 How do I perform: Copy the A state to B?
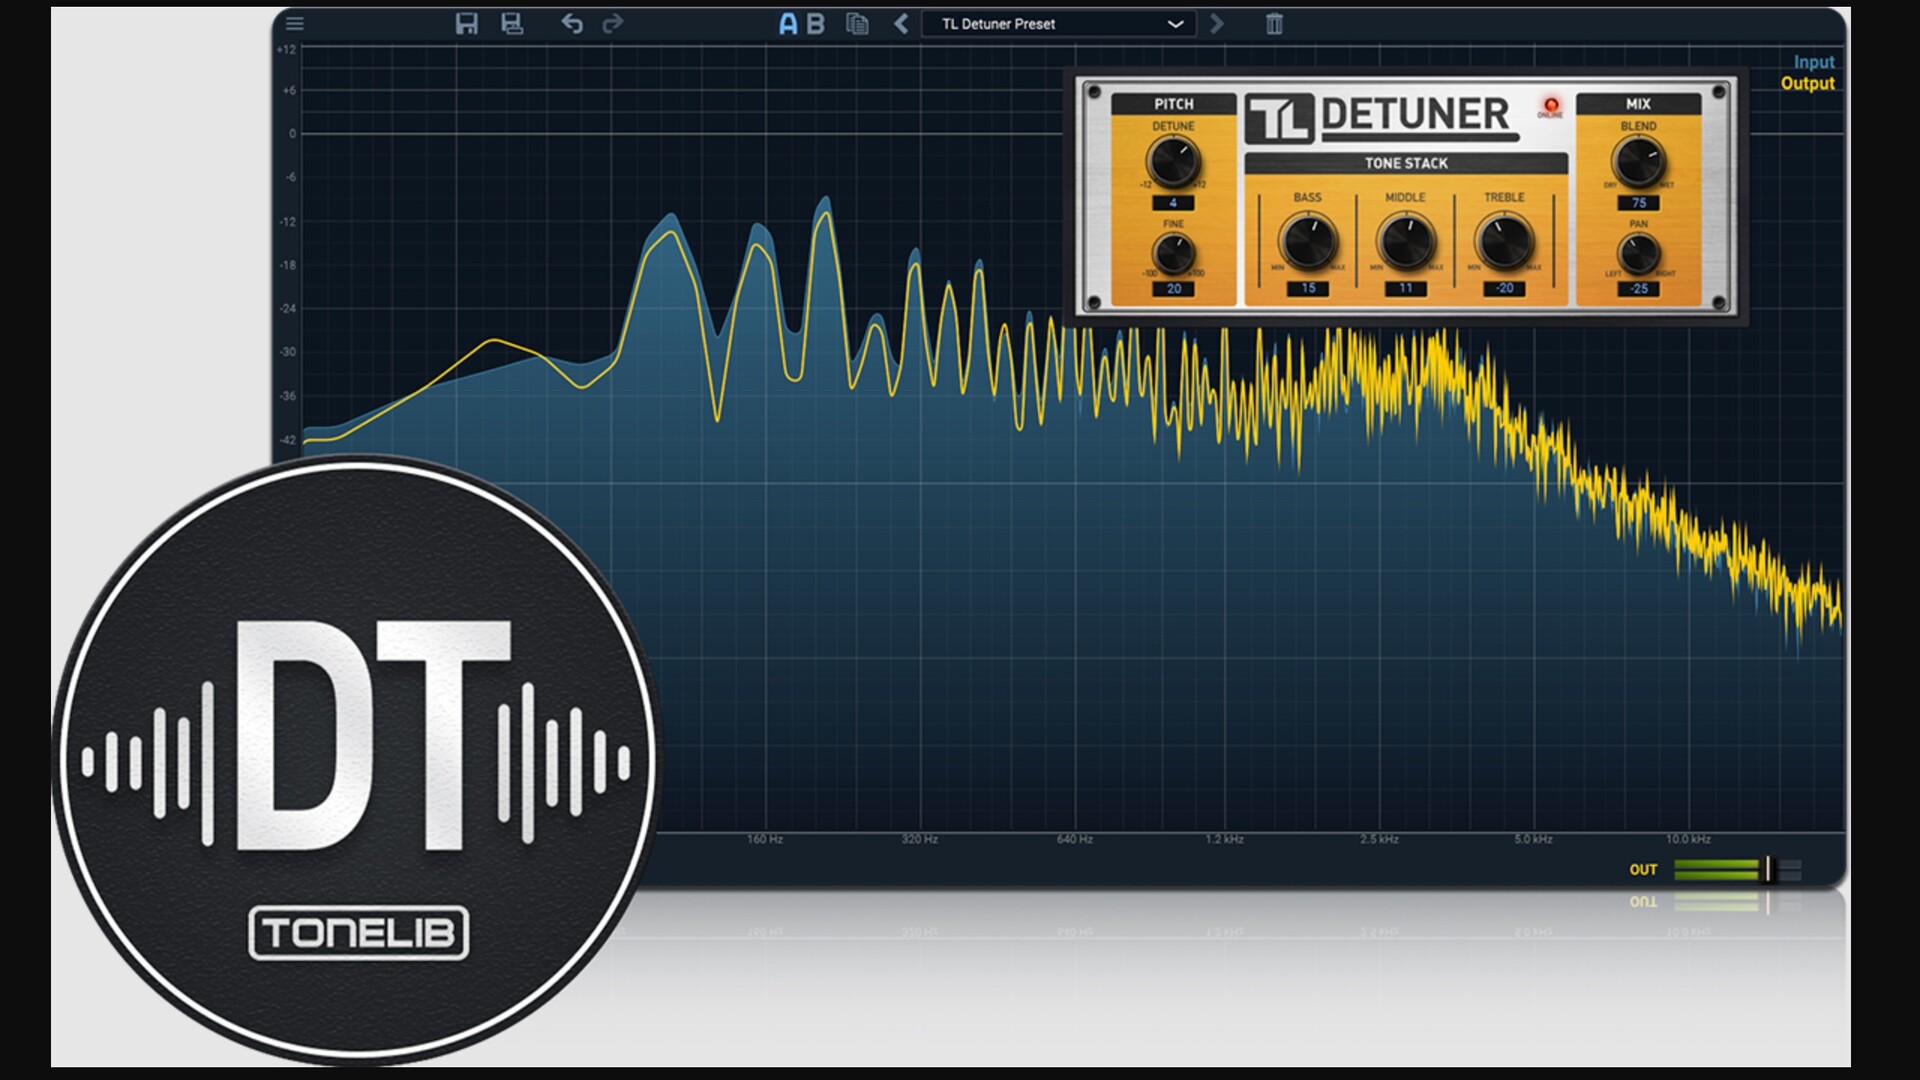(x=857, y=23)
